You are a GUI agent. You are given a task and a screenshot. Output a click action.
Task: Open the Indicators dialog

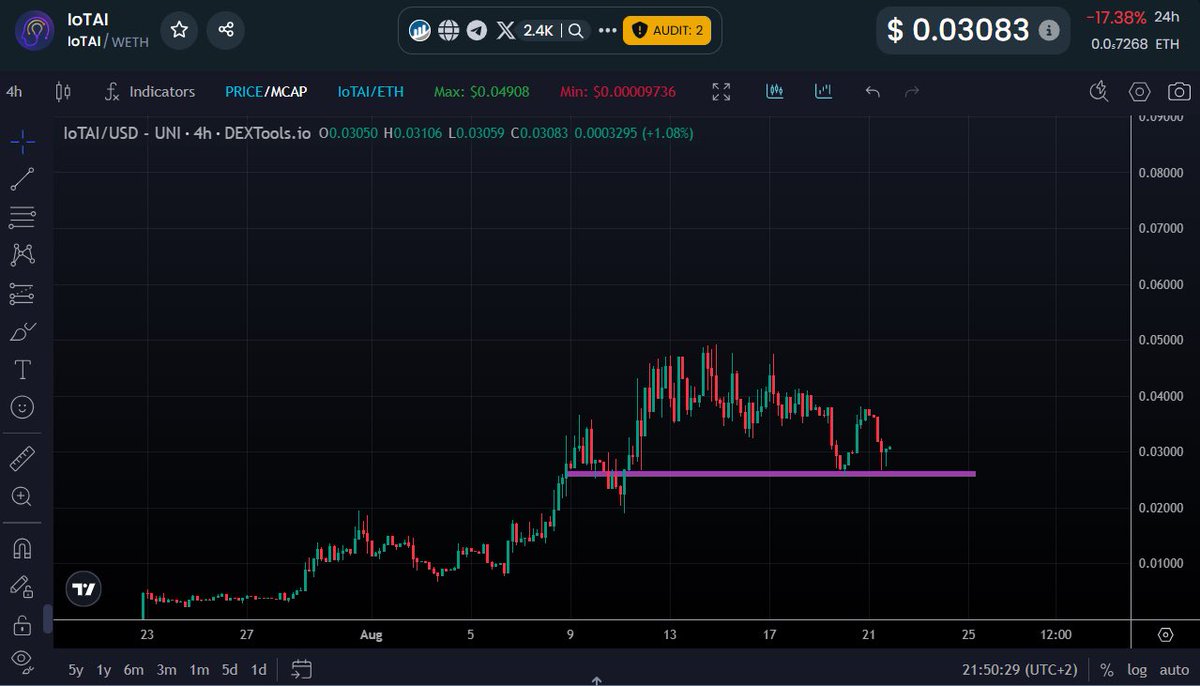click(x=148, y=91)
